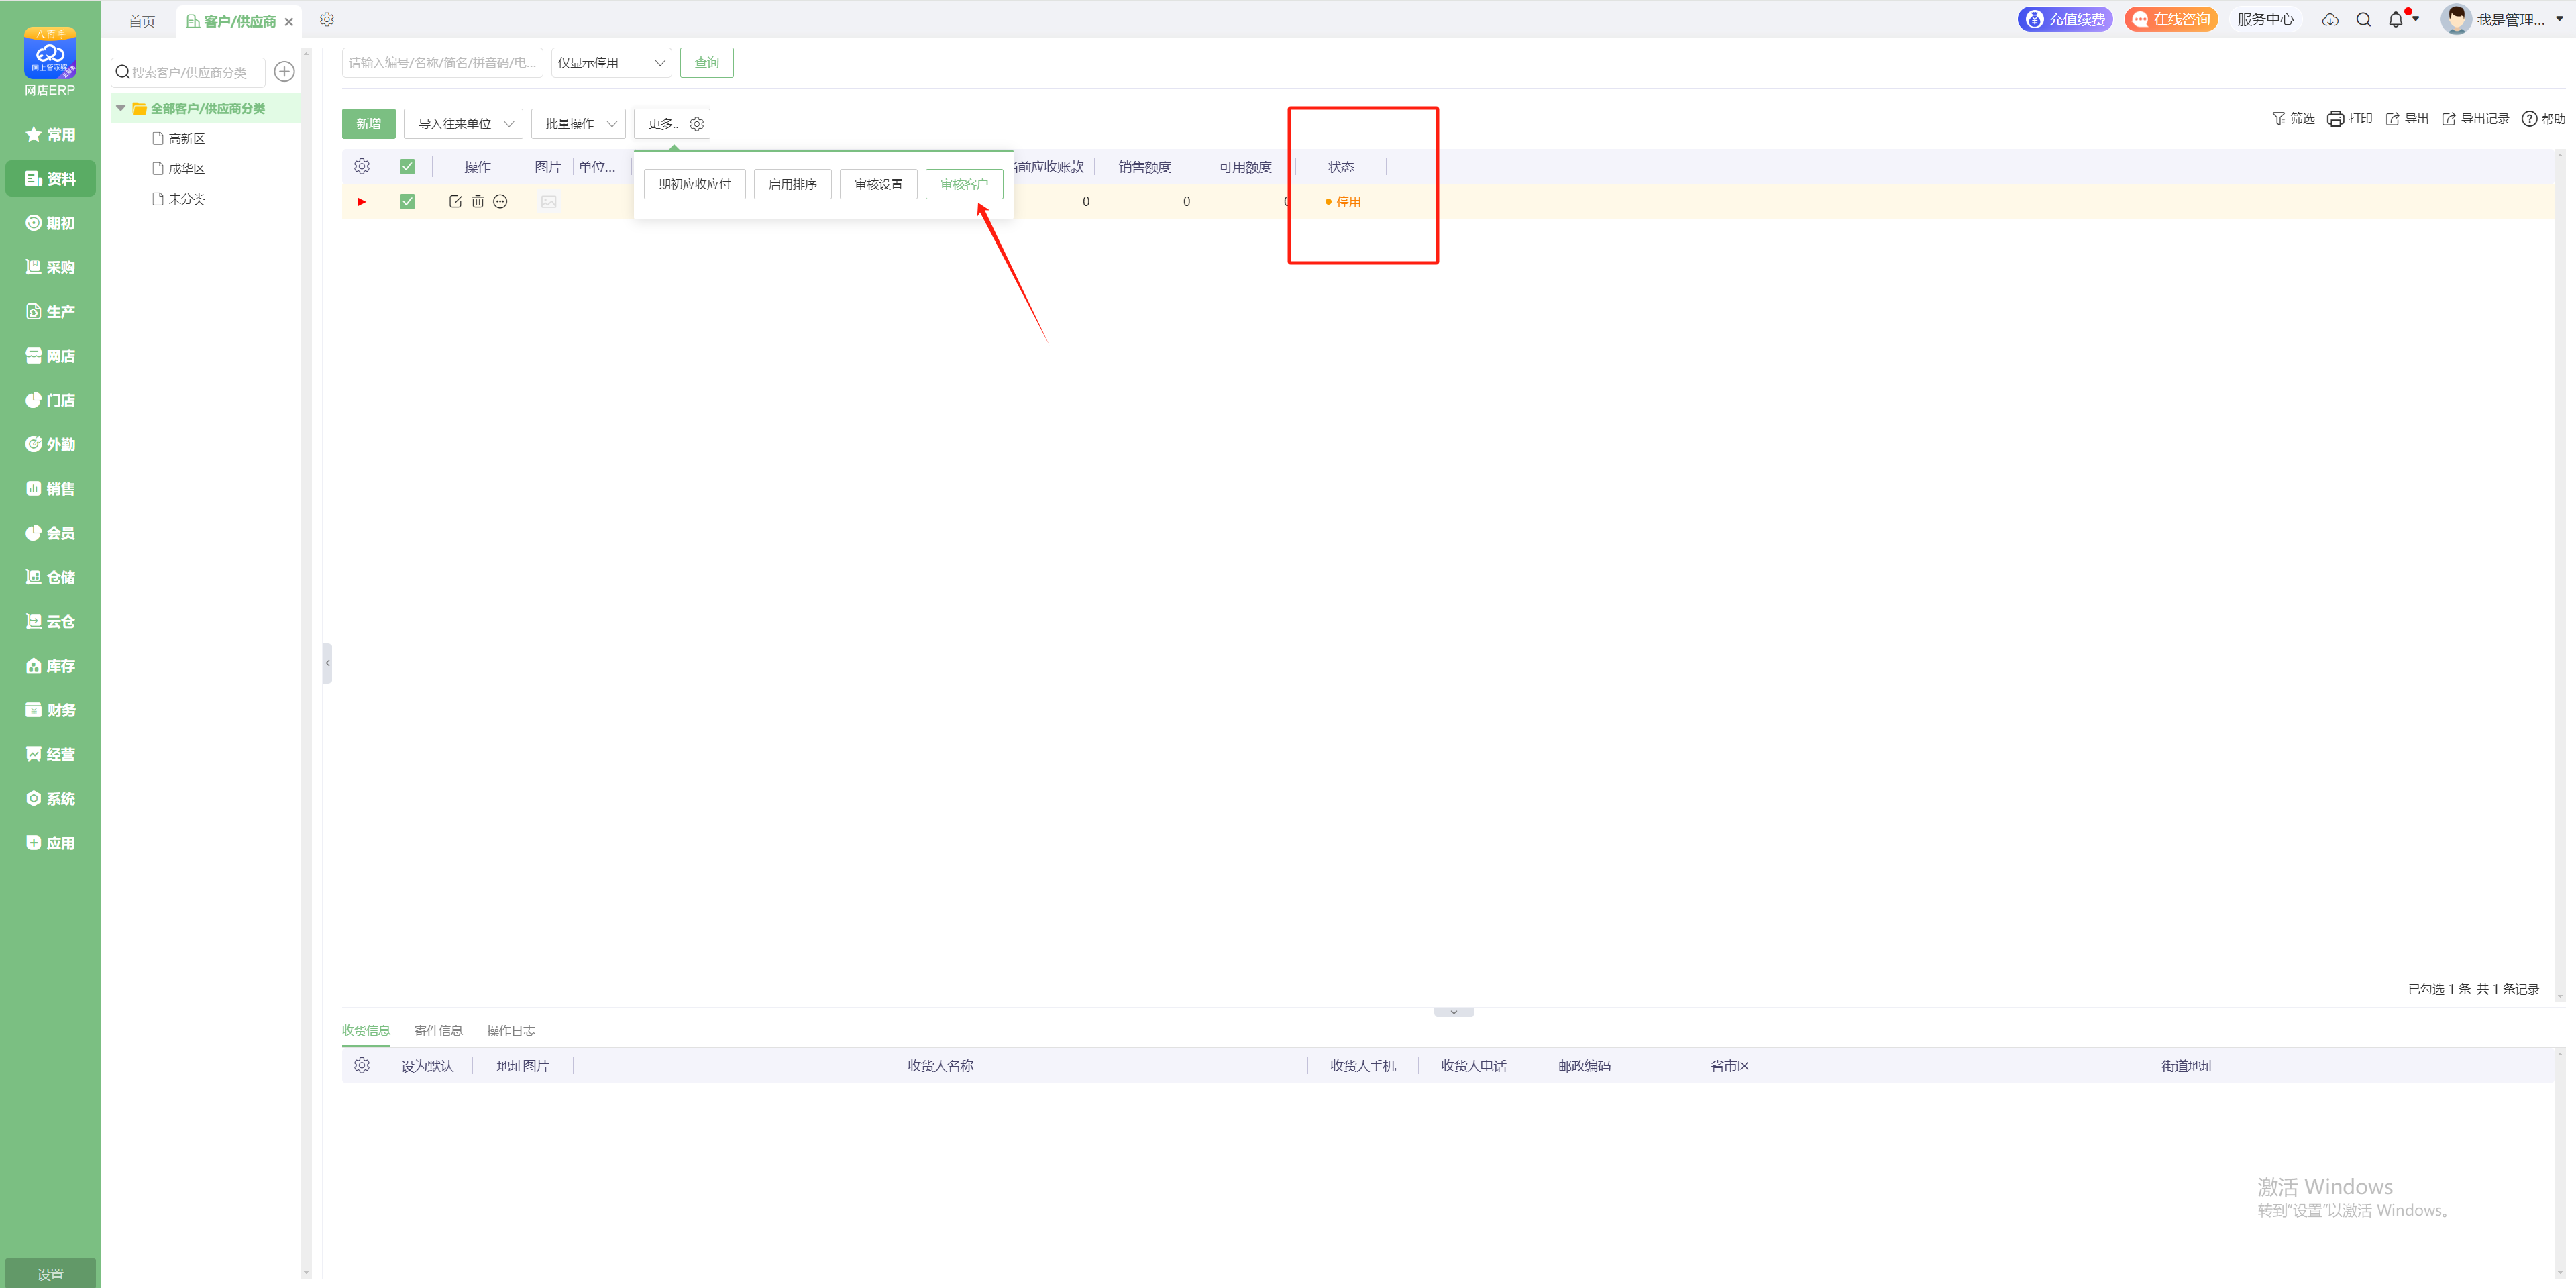Focus the 搜索客户/供应商分类 search field

pos(188,72)
